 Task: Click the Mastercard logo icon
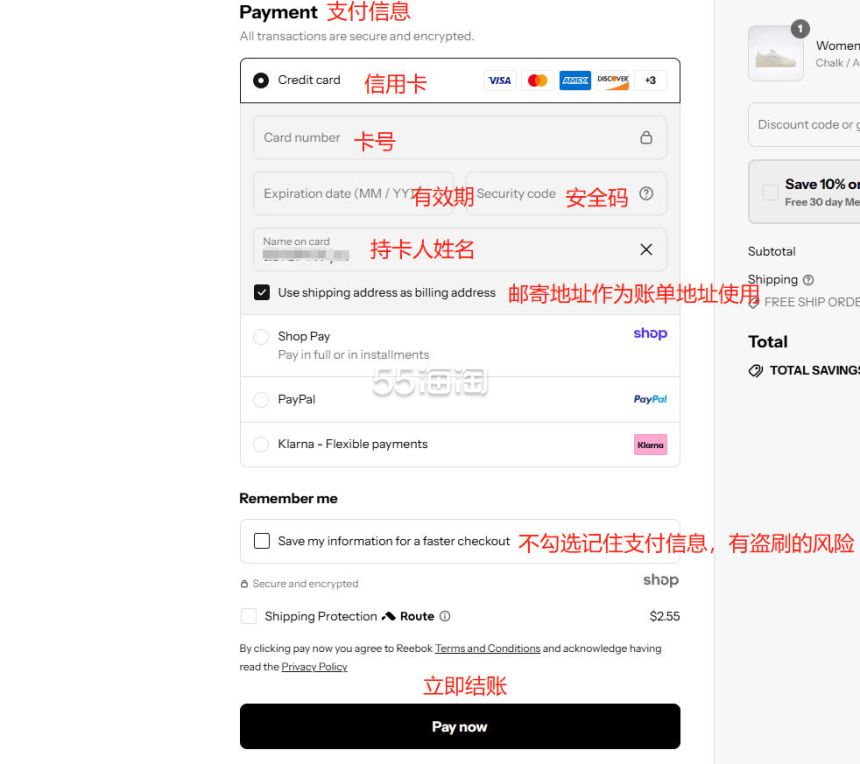538,81
